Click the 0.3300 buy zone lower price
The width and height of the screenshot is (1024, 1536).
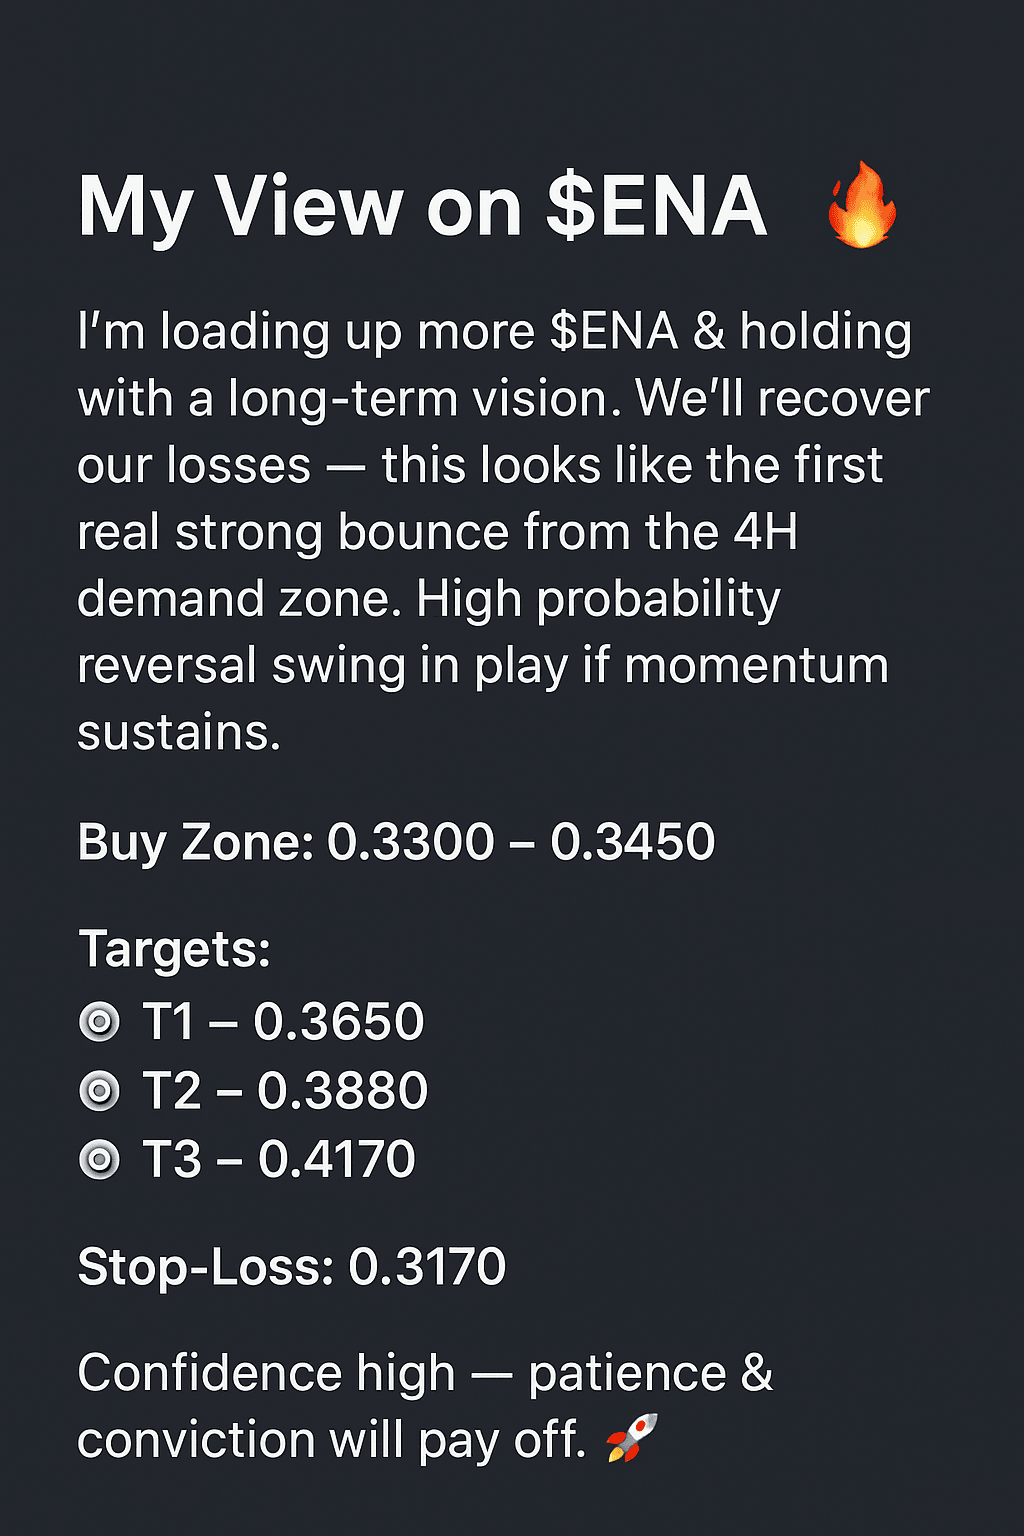tap(411, 842)
